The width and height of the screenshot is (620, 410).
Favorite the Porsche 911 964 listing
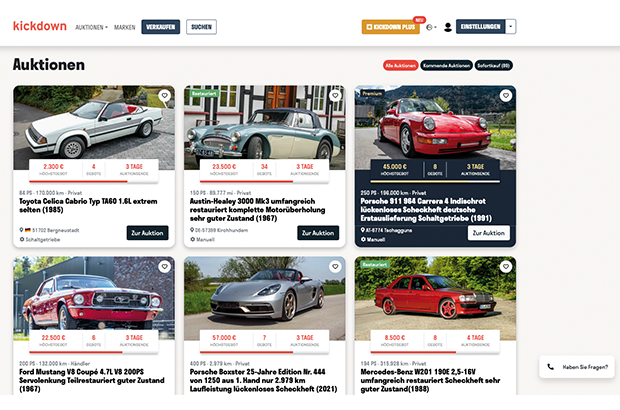coord(506,95)
